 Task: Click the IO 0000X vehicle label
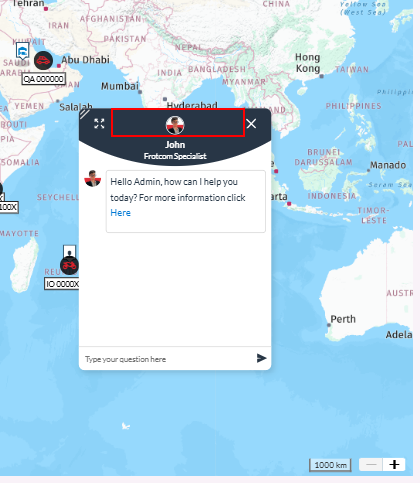(62, 284)
